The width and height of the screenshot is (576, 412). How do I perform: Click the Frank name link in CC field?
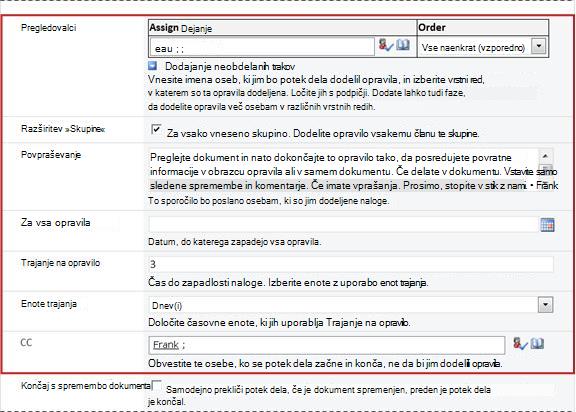(166, 345)
